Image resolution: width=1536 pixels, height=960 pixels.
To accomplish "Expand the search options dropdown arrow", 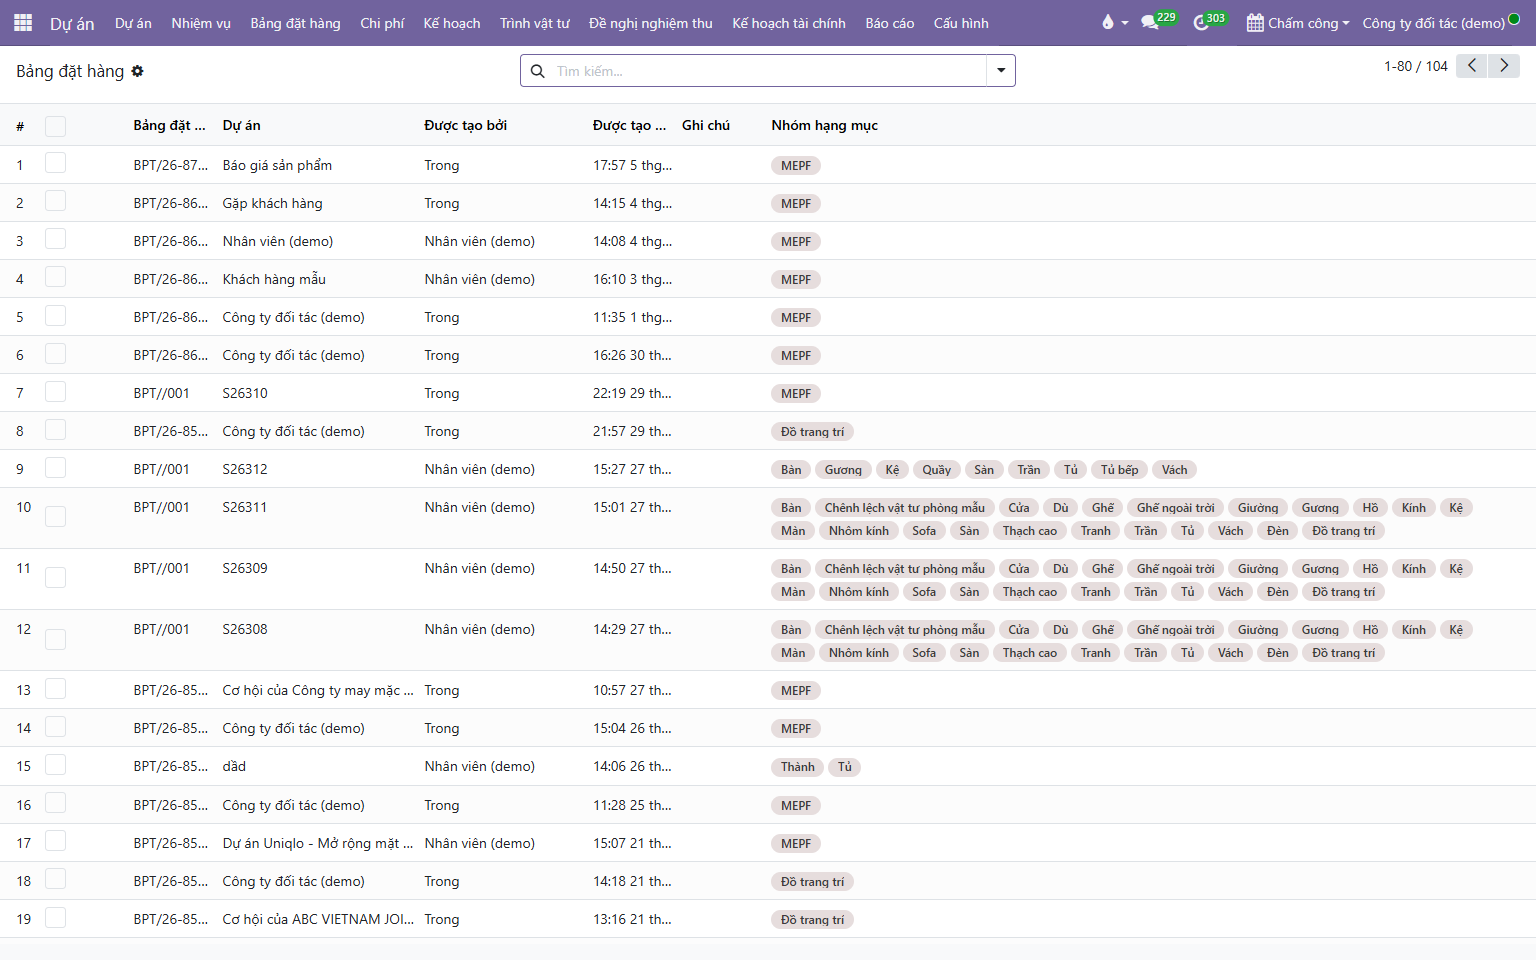I will [x=1001, y=71].
